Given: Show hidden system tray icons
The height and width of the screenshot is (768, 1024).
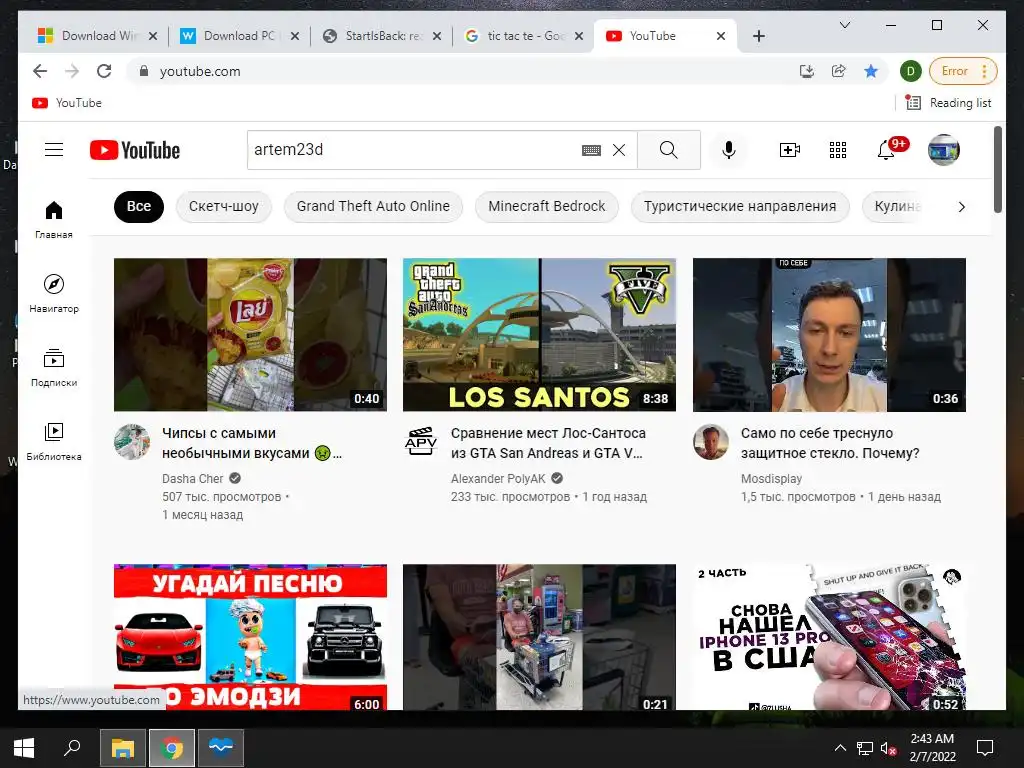Looking at the screenshot, I should point(840,748).
